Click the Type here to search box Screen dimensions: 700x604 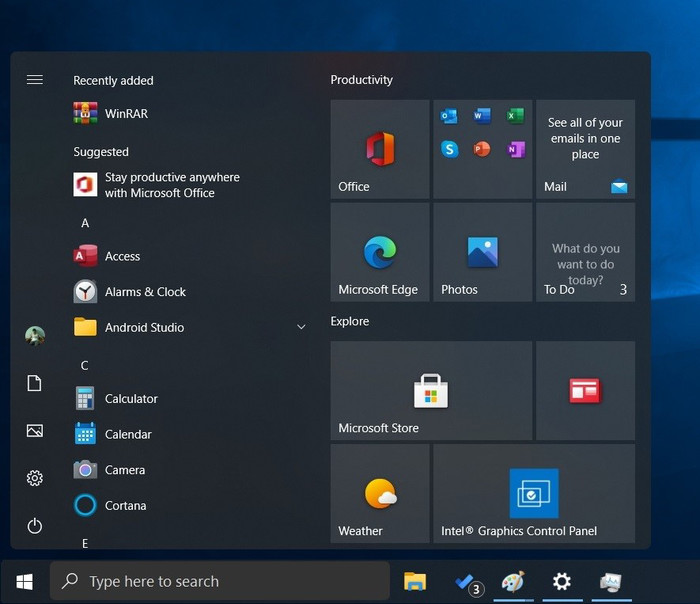220,581
